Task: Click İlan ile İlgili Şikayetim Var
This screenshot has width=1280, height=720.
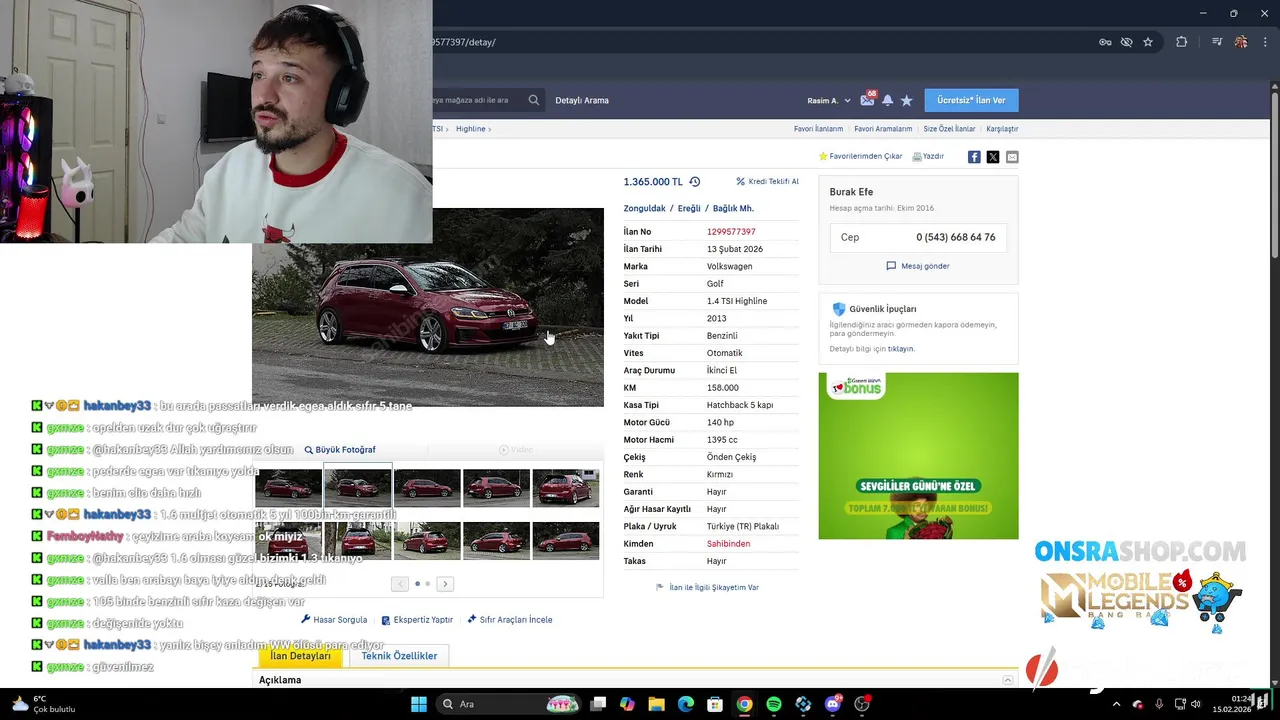Action: click(x=707, y=588)
